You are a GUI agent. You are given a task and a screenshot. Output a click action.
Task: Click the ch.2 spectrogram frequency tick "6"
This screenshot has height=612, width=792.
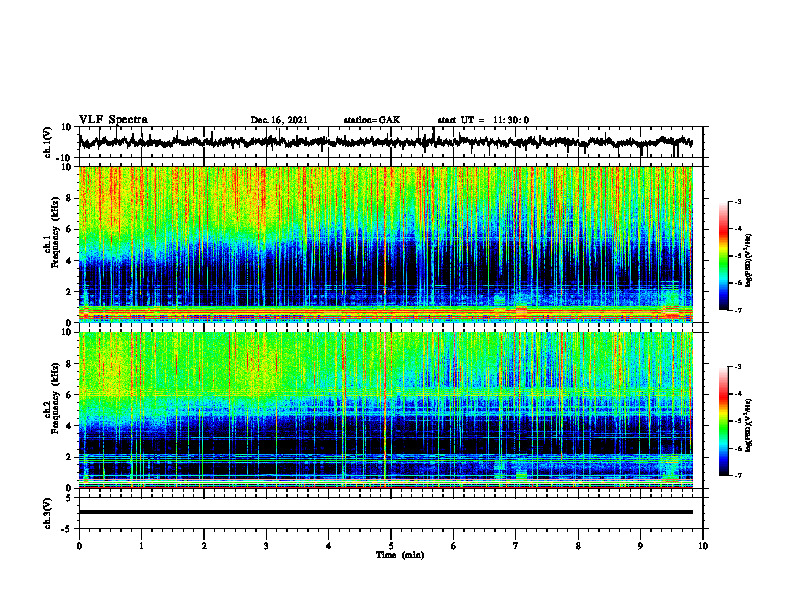69,395
